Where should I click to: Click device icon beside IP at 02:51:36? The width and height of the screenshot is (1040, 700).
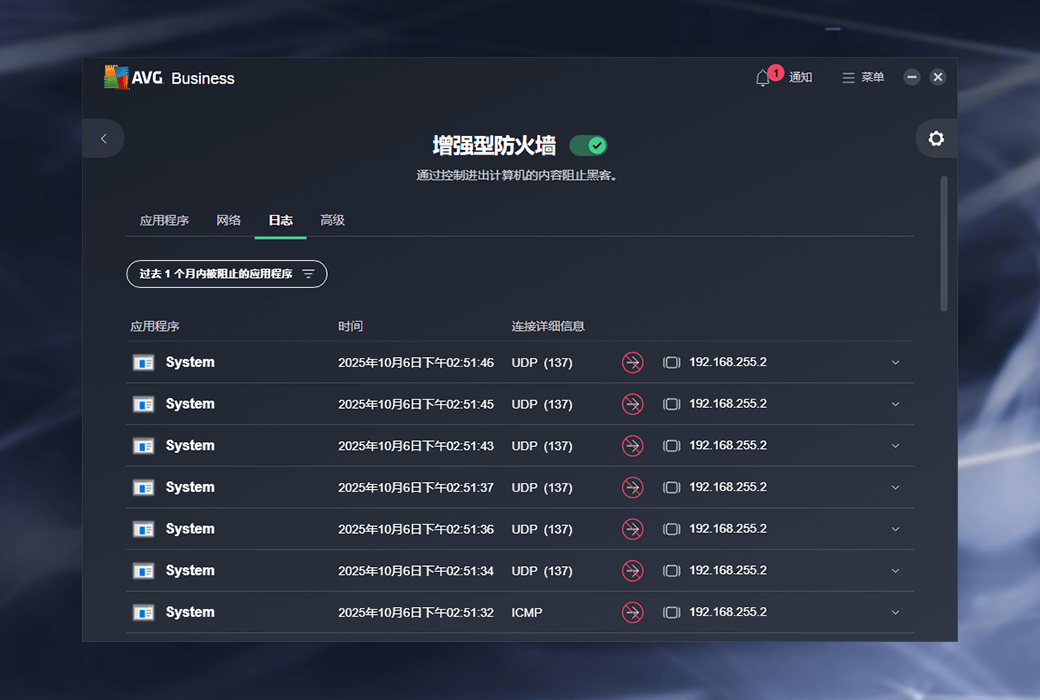[672, 529]
